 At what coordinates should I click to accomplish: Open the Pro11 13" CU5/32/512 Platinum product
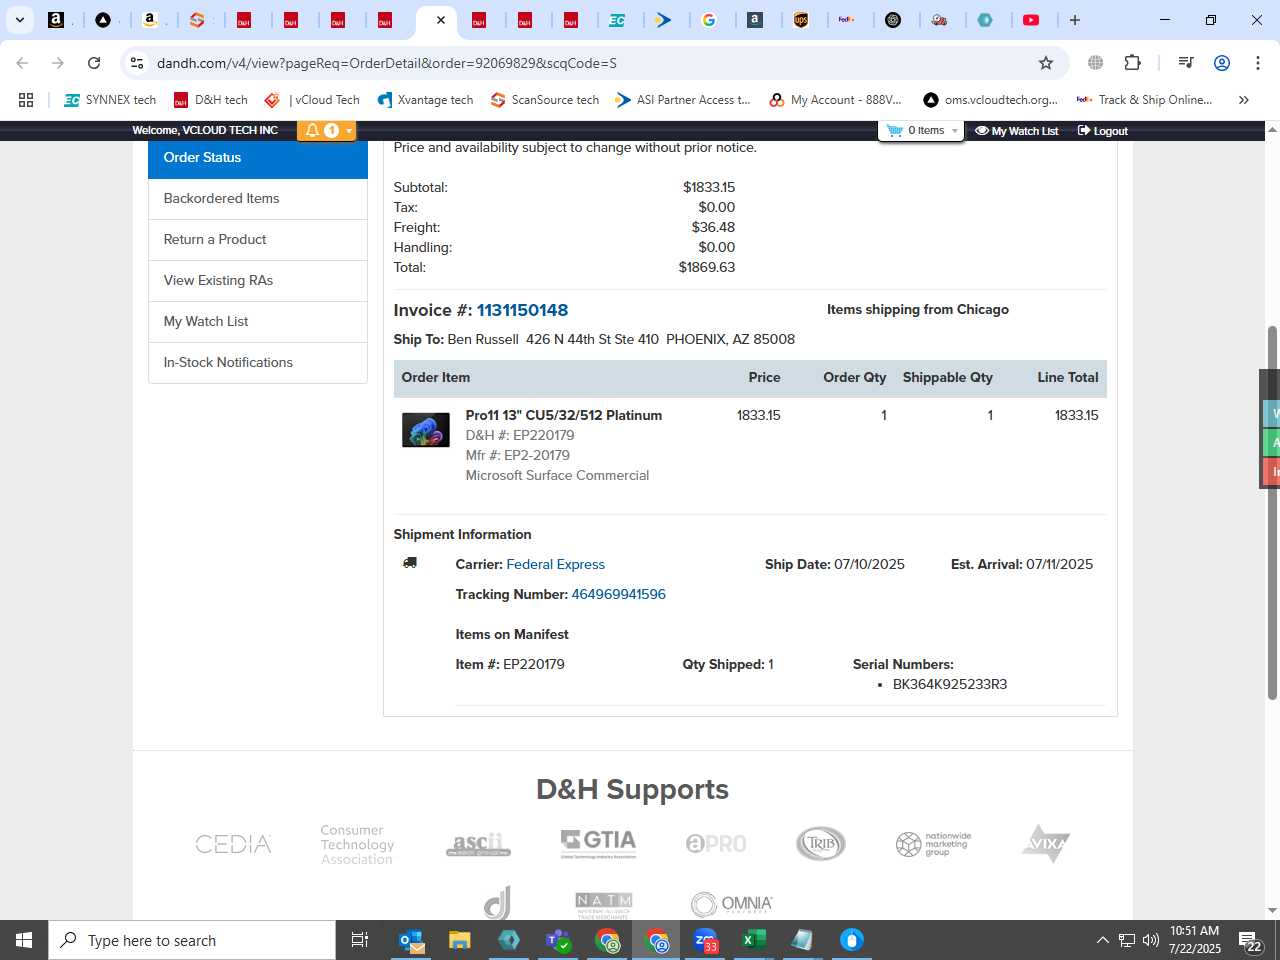(563, 415)
